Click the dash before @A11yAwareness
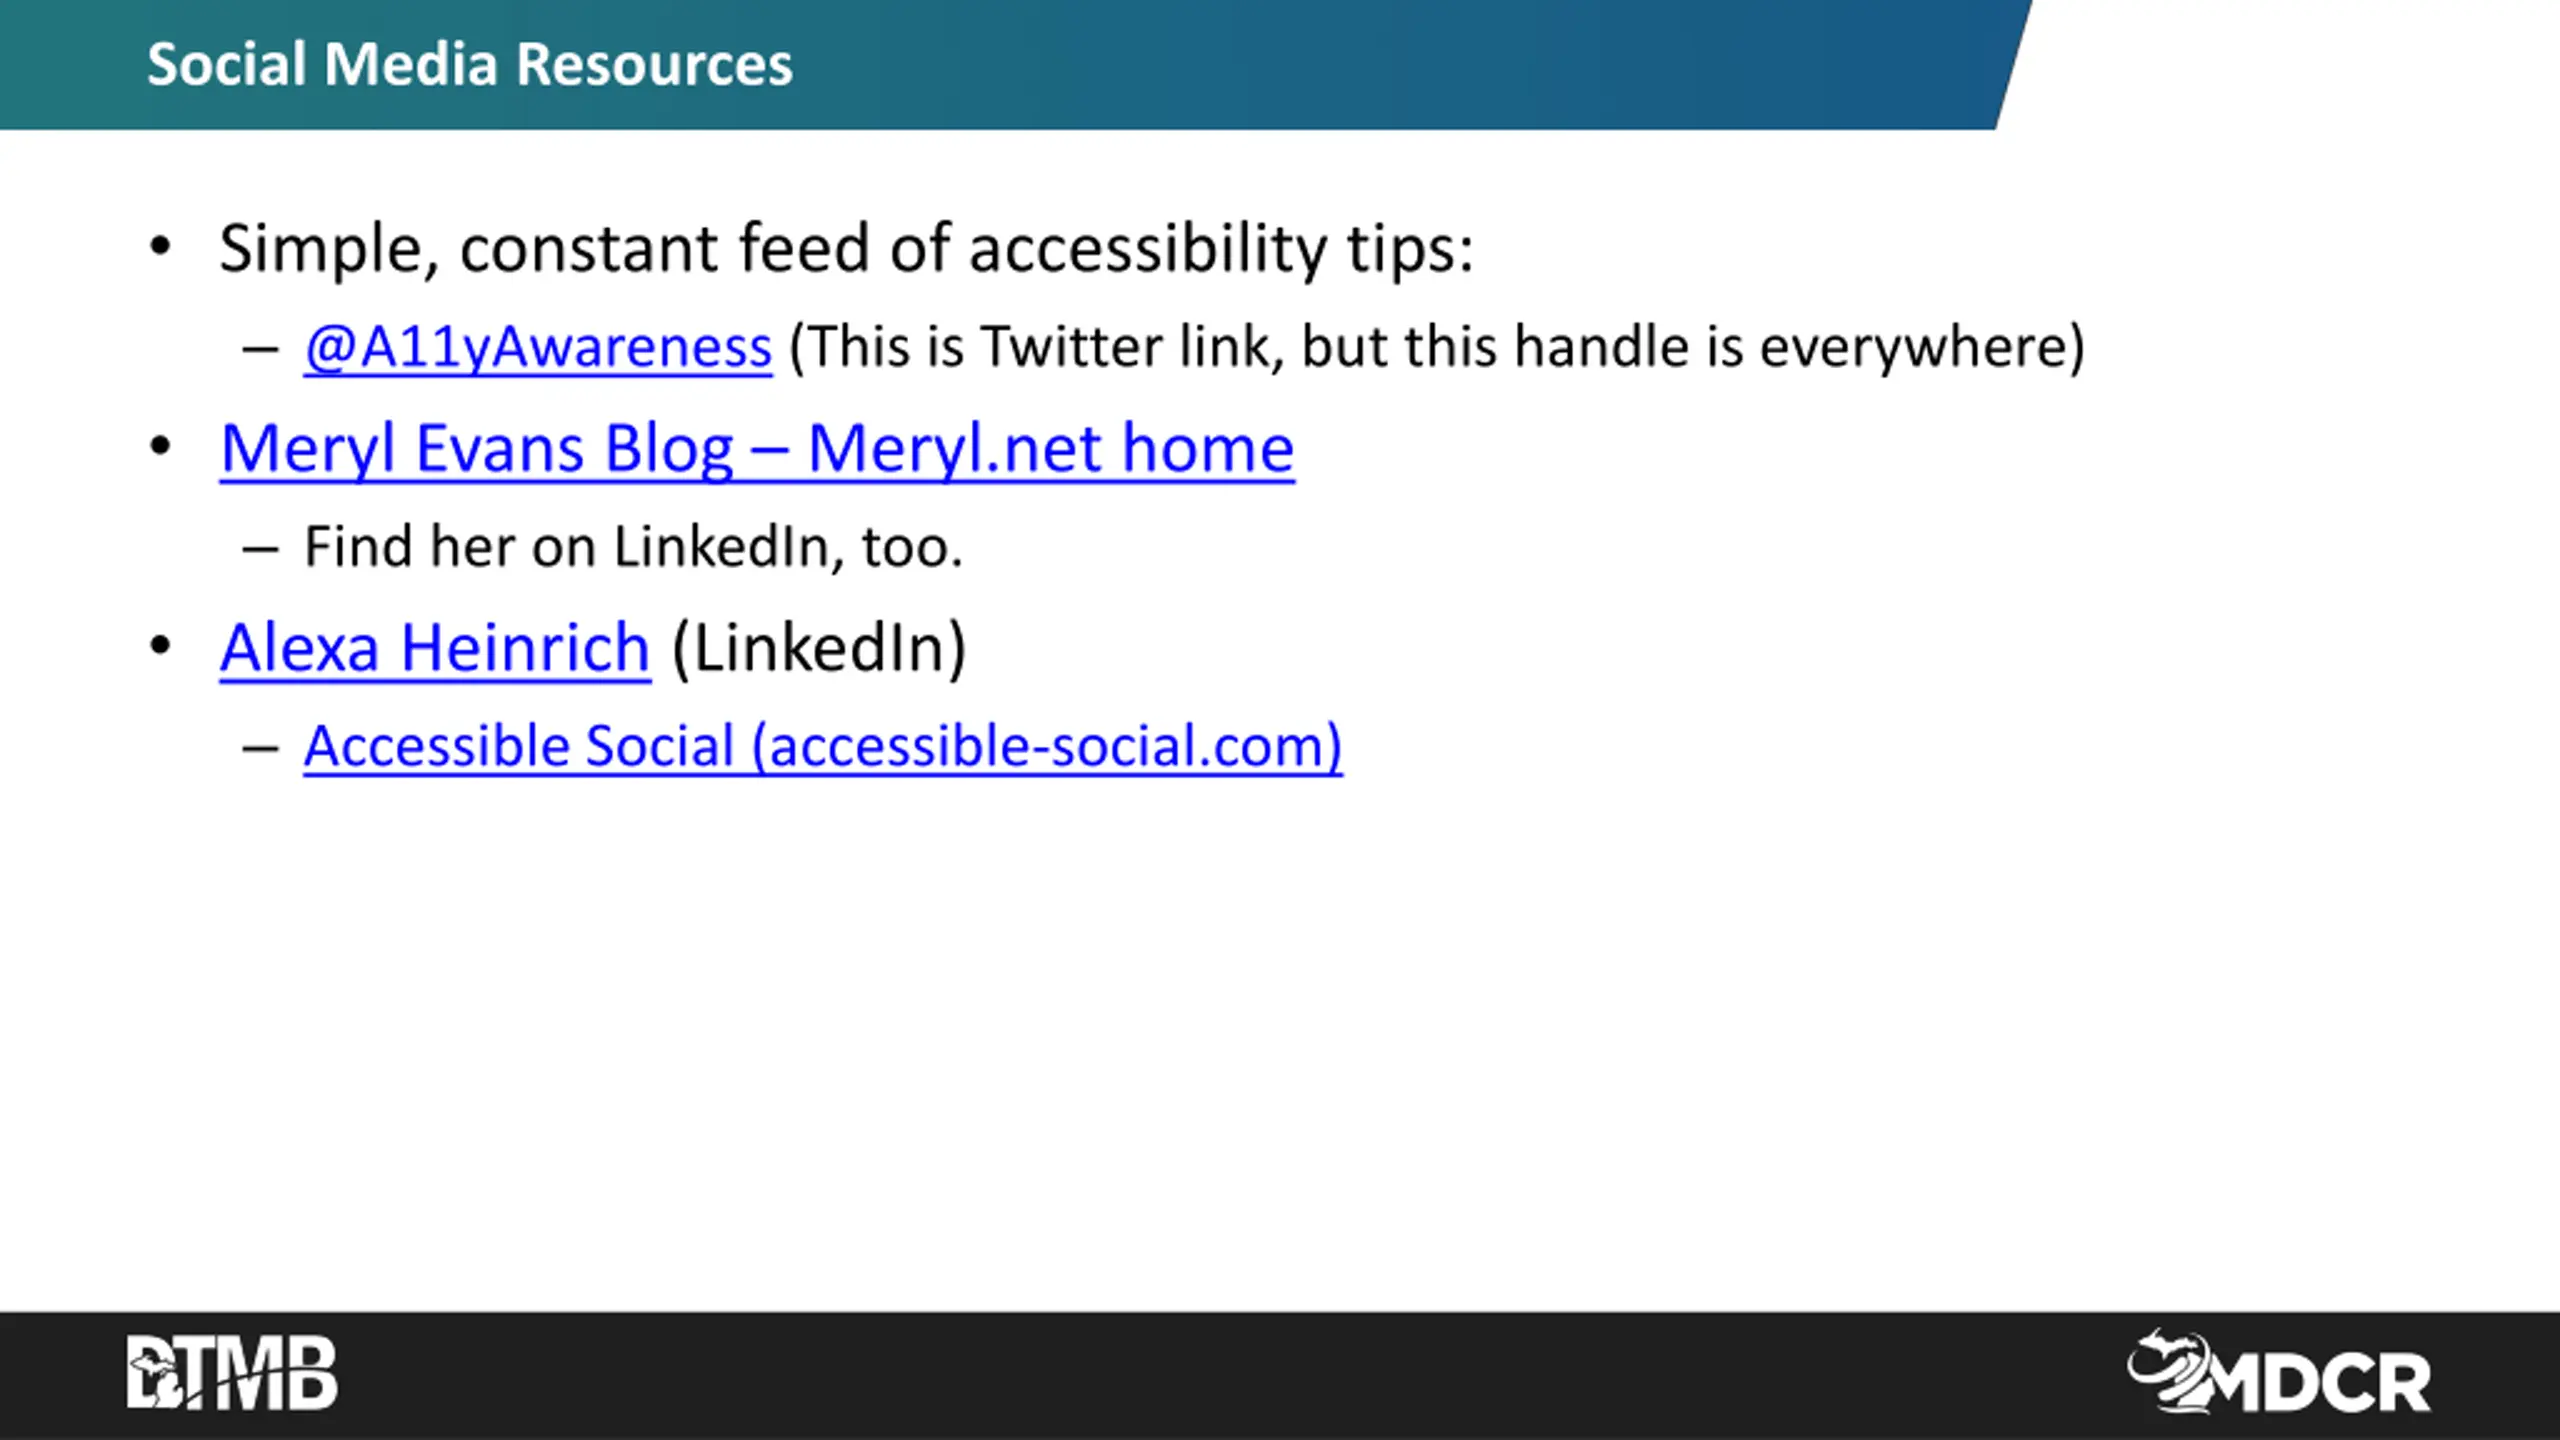 pyautogui.click(x=260, y=349)
